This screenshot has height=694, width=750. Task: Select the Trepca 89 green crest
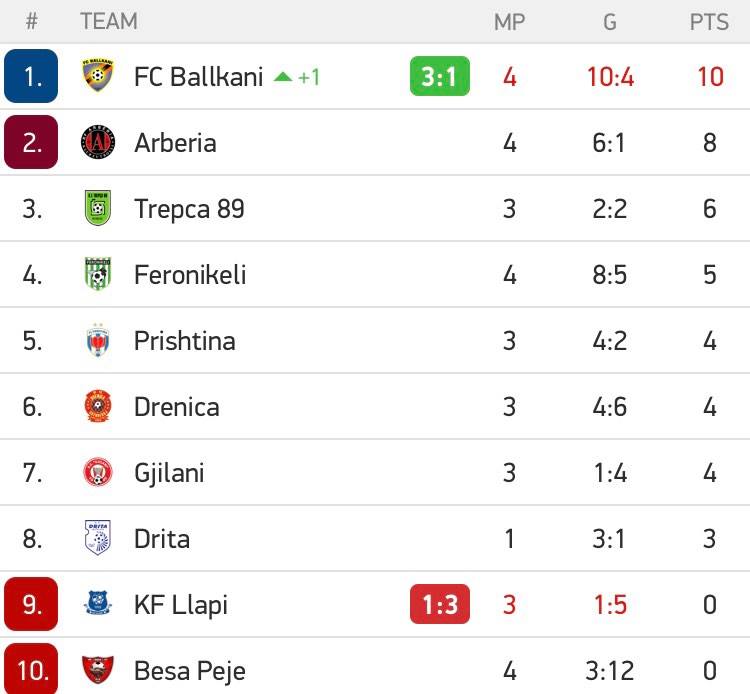click(98, 208)
